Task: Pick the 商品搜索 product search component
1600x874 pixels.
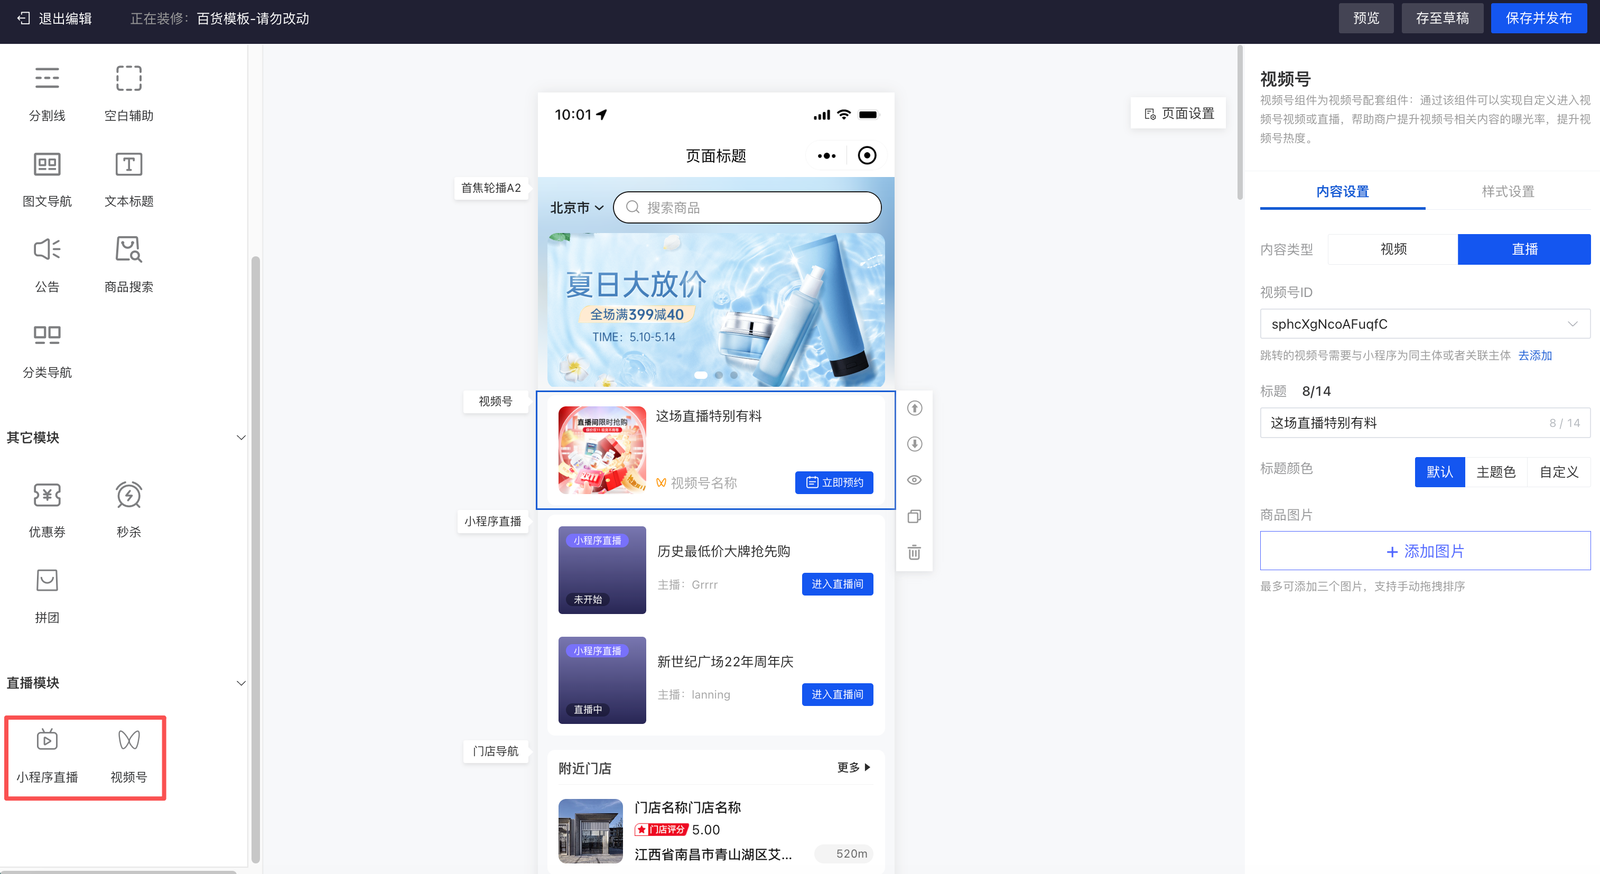Action: [x=129, y=250]
